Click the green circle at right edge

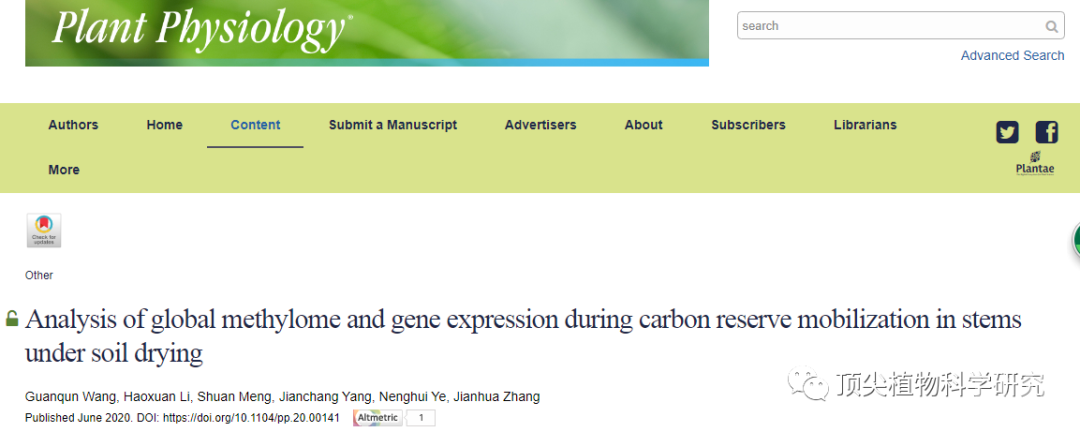pyautogui.click(x=1075, y=241)
